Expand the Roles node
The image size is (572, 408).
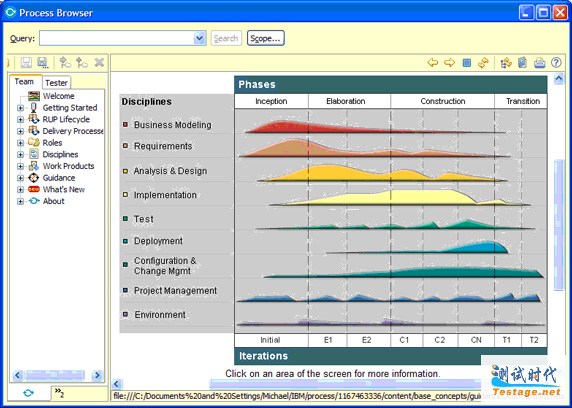[20, 143]
